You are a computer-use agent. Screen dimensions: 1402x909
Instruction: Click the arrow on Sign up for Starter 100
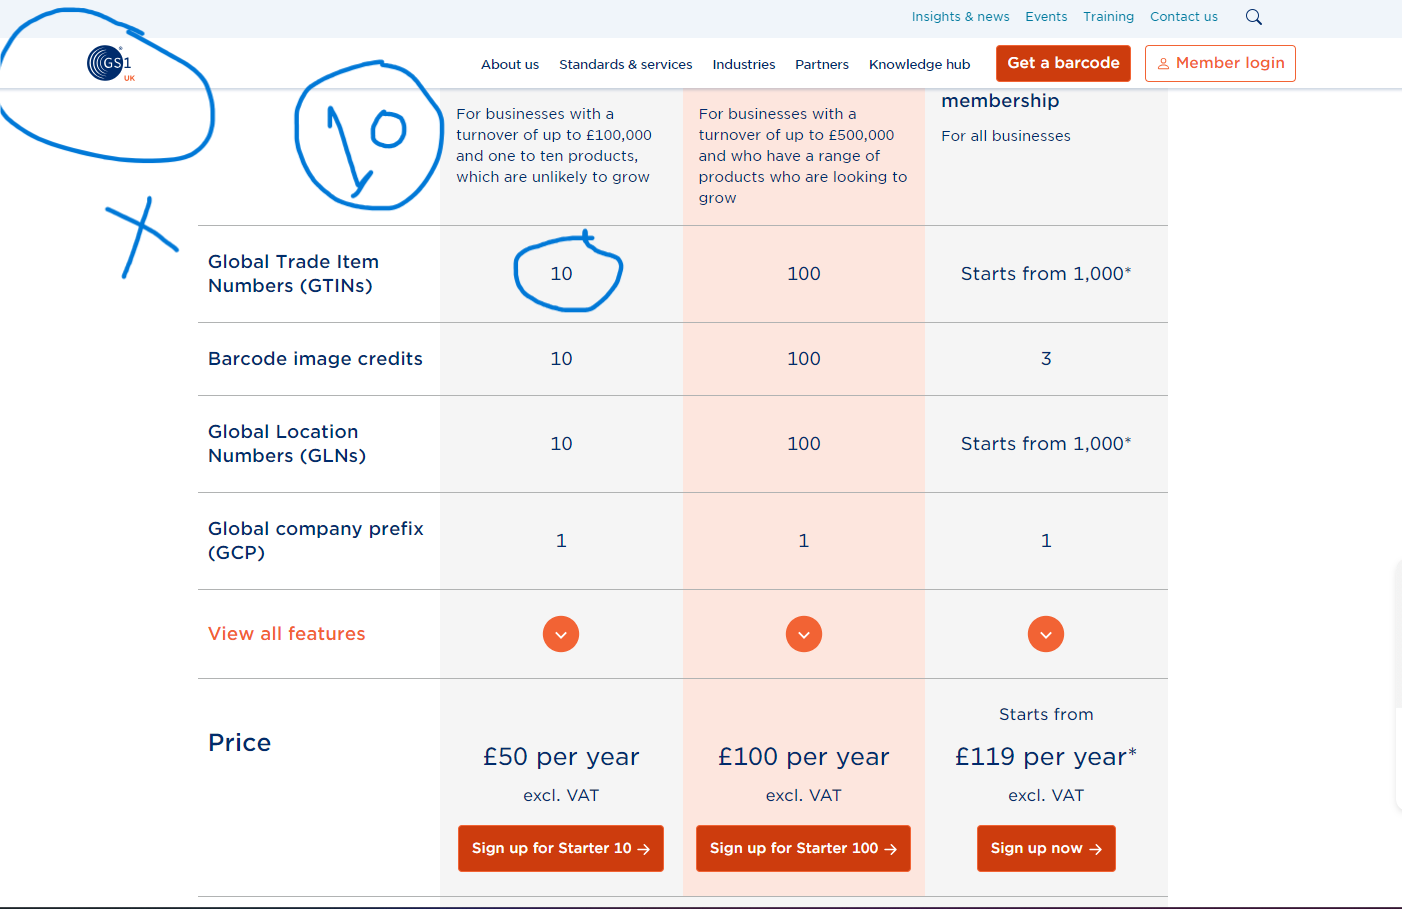click(x=891, y=849)
